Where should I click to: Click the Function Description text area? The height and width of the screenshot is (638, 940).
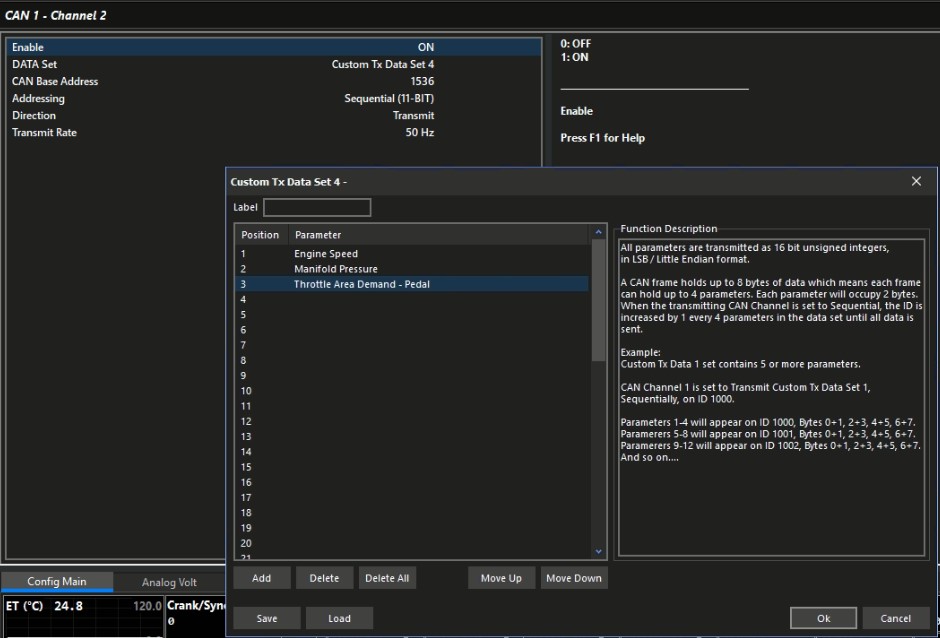772,398
